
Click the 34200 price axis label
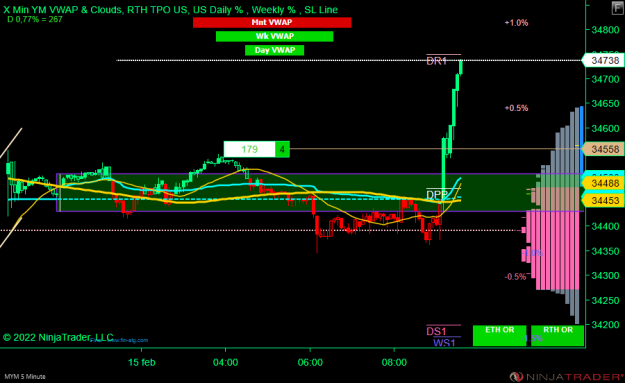click(x=605, y=325)
